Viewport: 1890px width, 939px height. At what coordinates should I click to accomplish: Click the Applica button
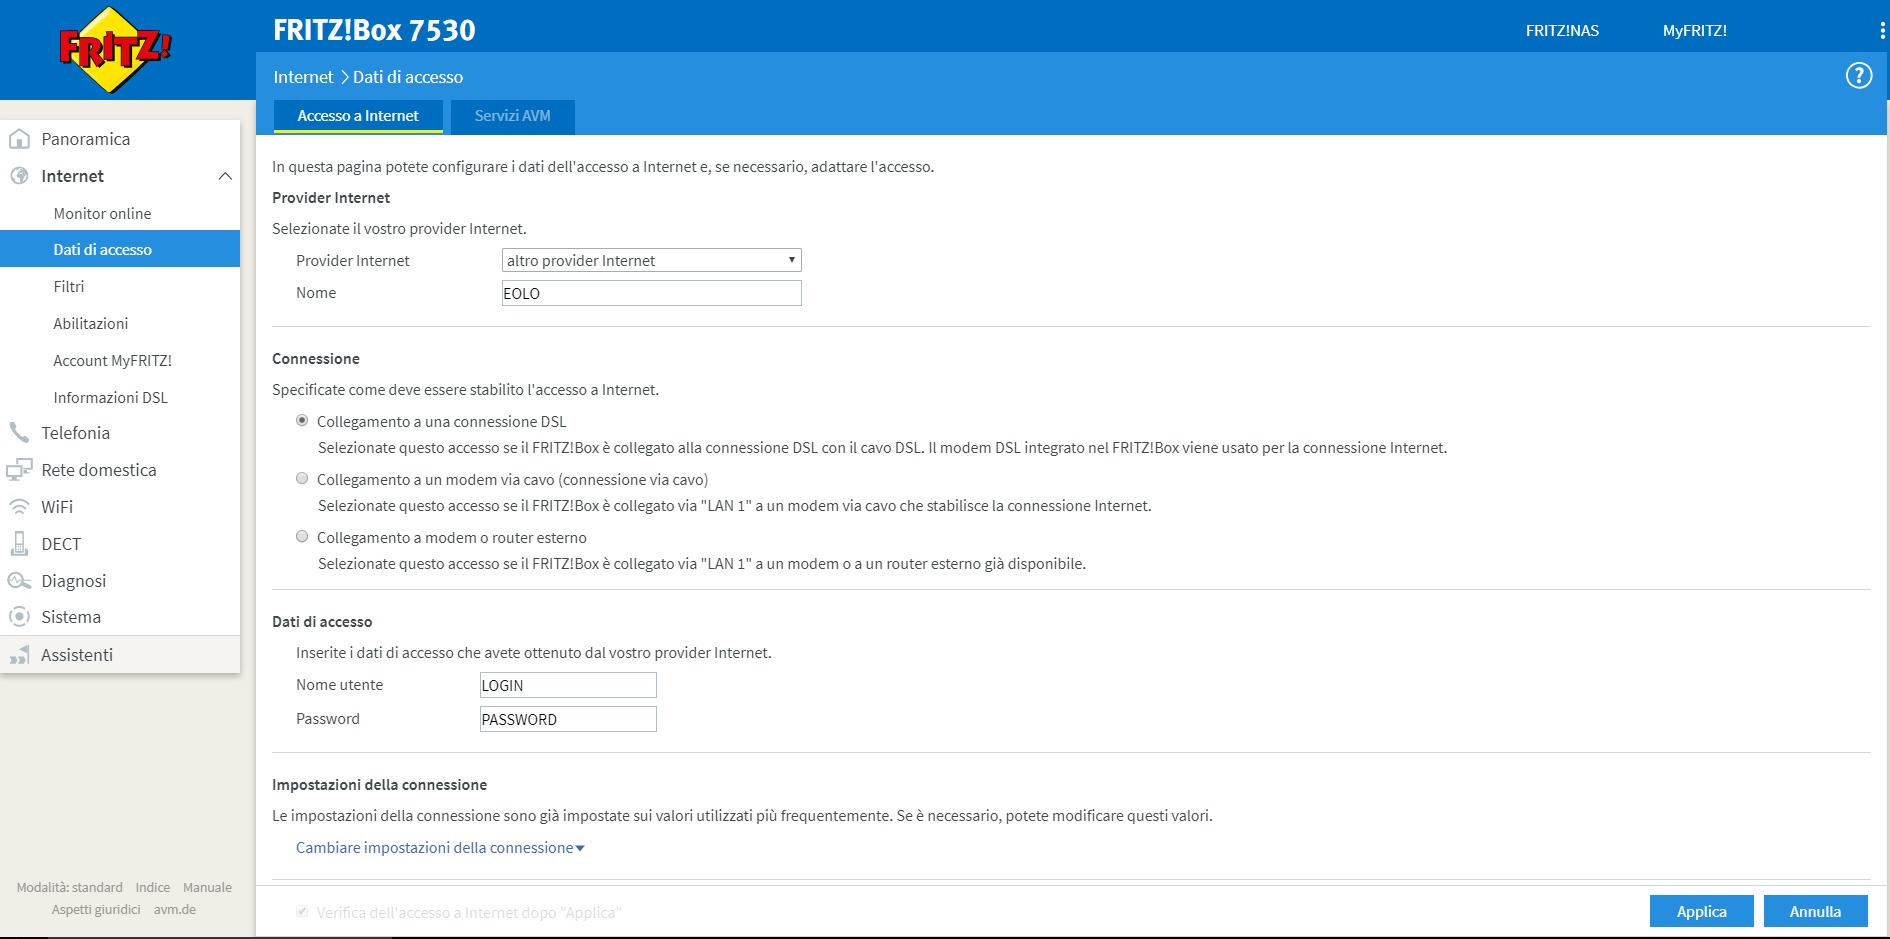tap(1701, 911)
